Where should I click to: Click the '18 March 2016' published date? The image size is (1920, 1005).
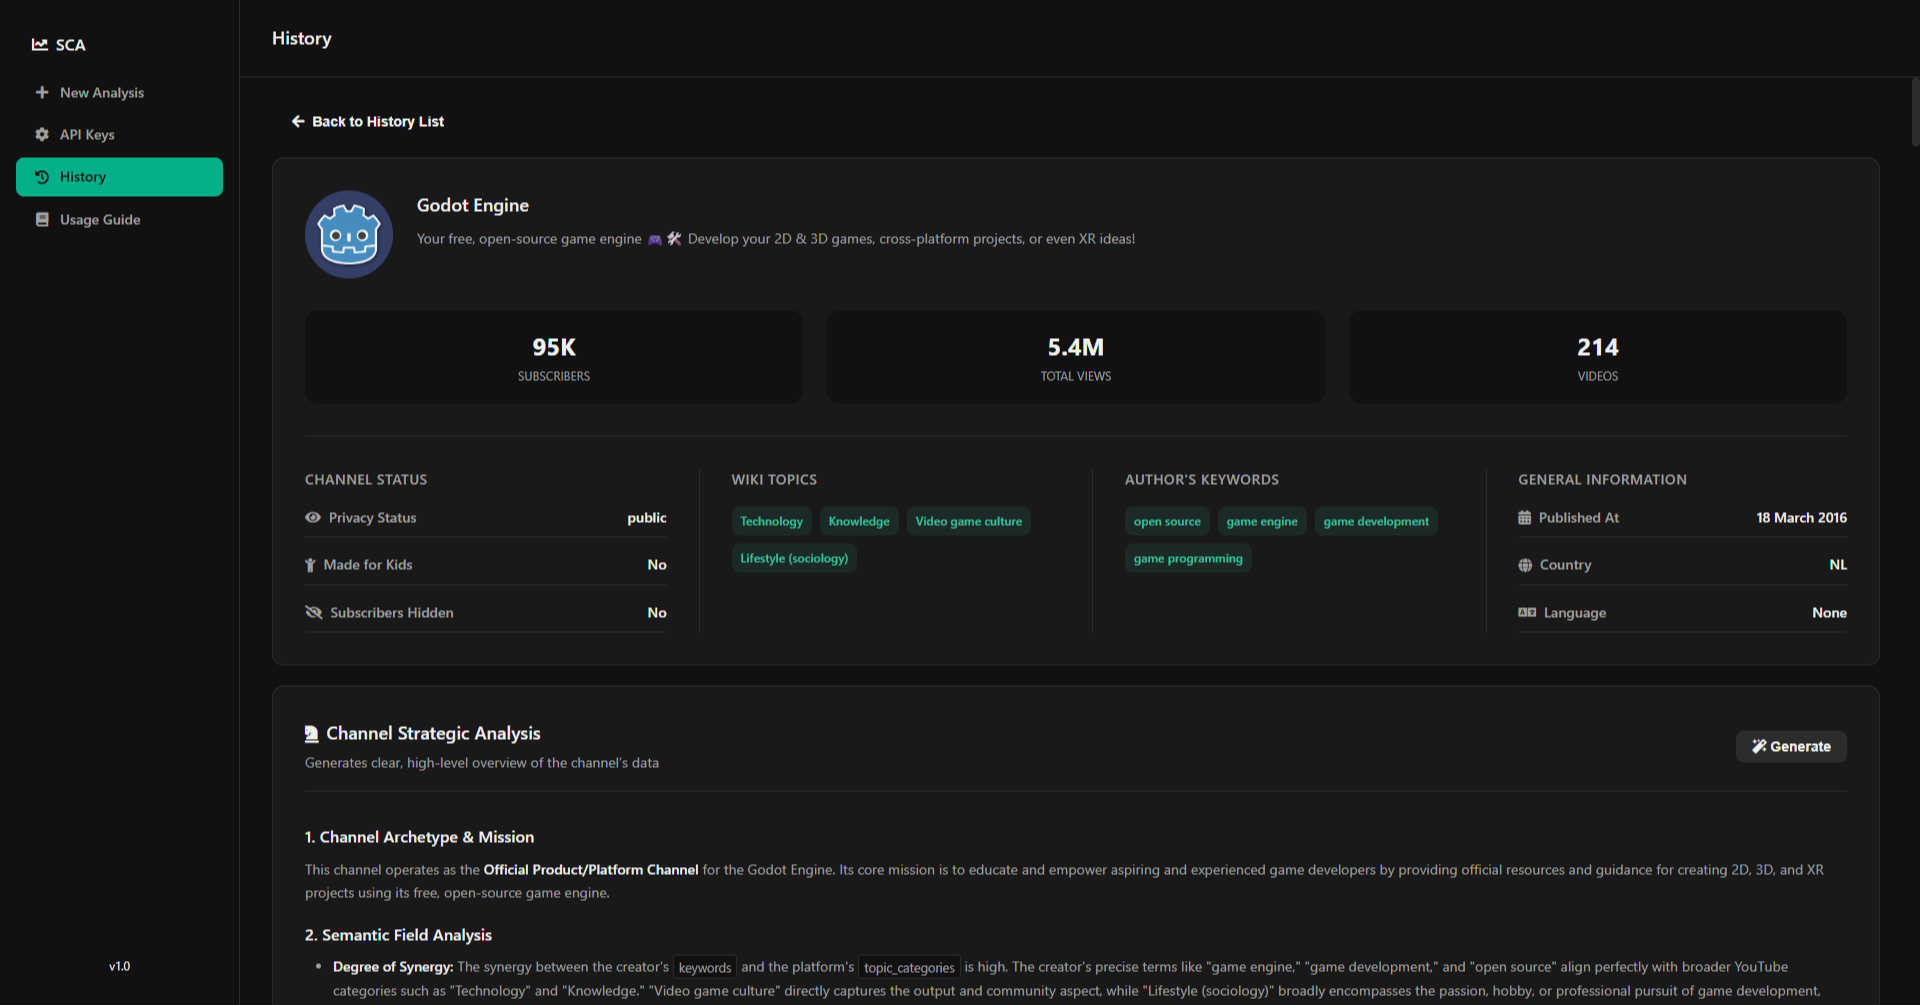[x=1802, y=517]
